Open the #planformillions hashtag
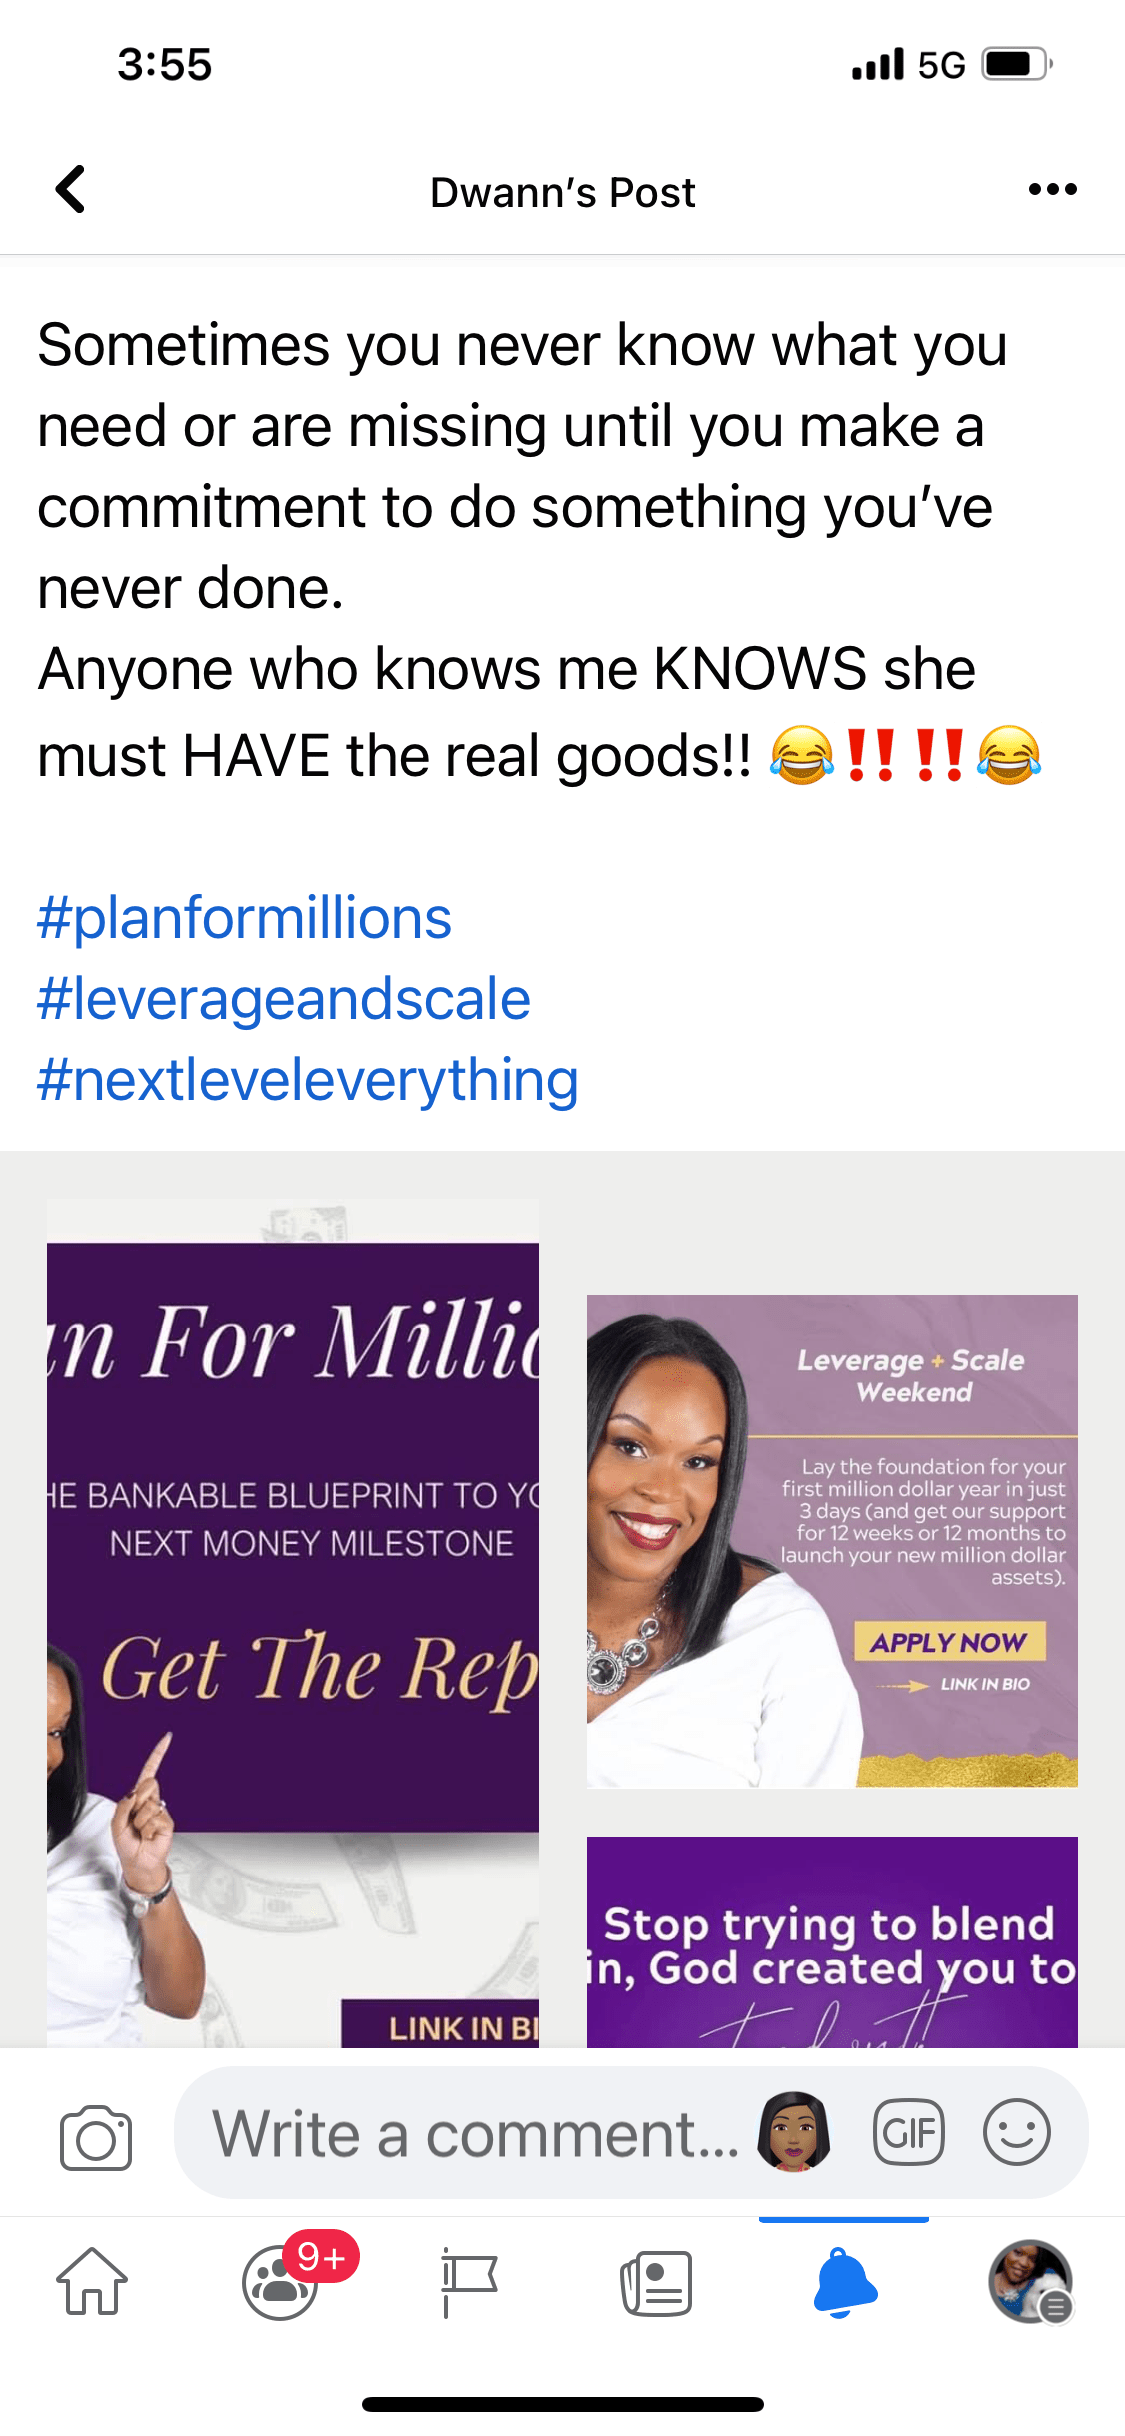 tap(245, 918)
